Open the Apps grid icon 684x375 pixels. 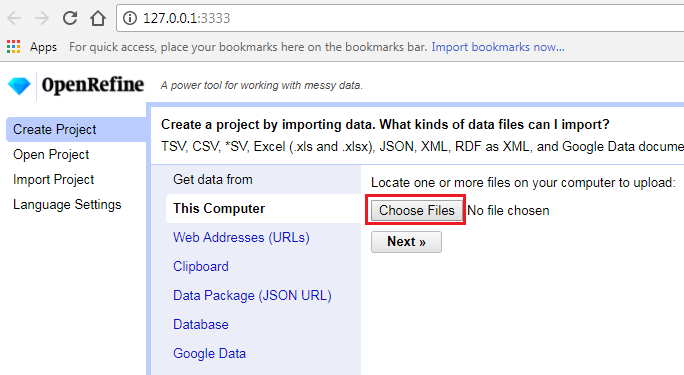pos(14,47)
